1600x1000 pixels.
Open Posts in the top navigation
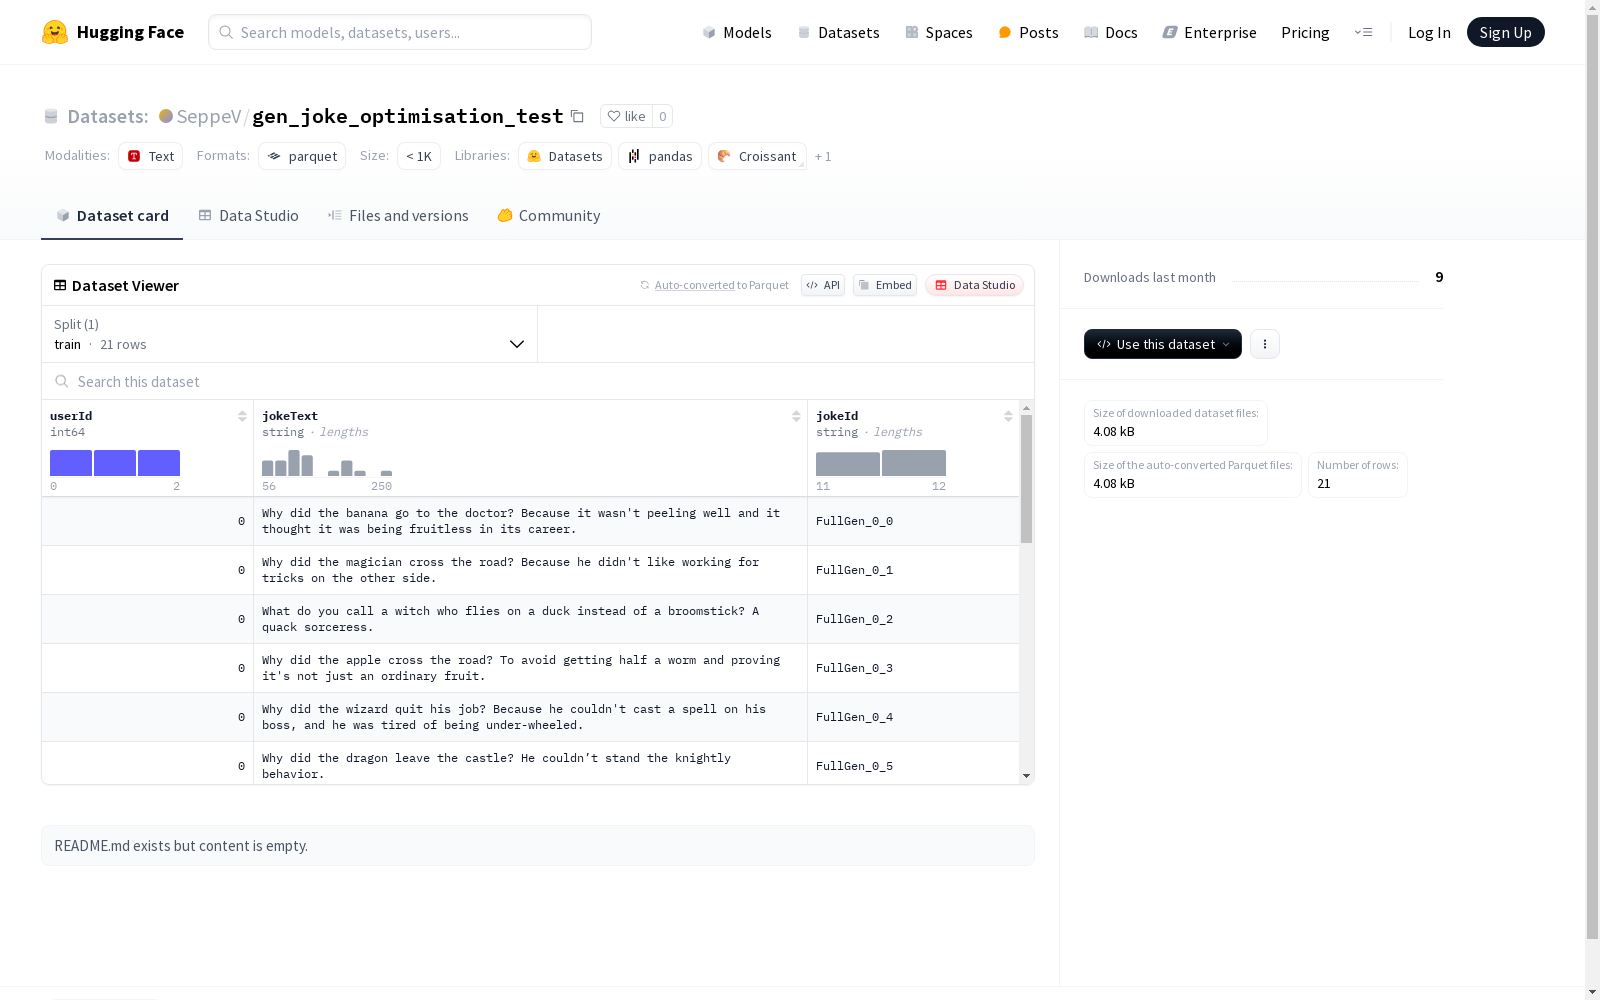coord(1028,32)
